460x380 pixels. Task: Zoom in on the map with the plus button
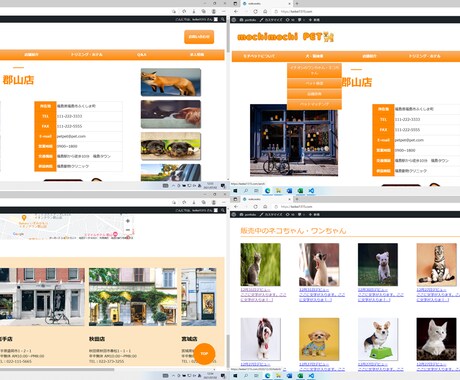click(128, 221)
